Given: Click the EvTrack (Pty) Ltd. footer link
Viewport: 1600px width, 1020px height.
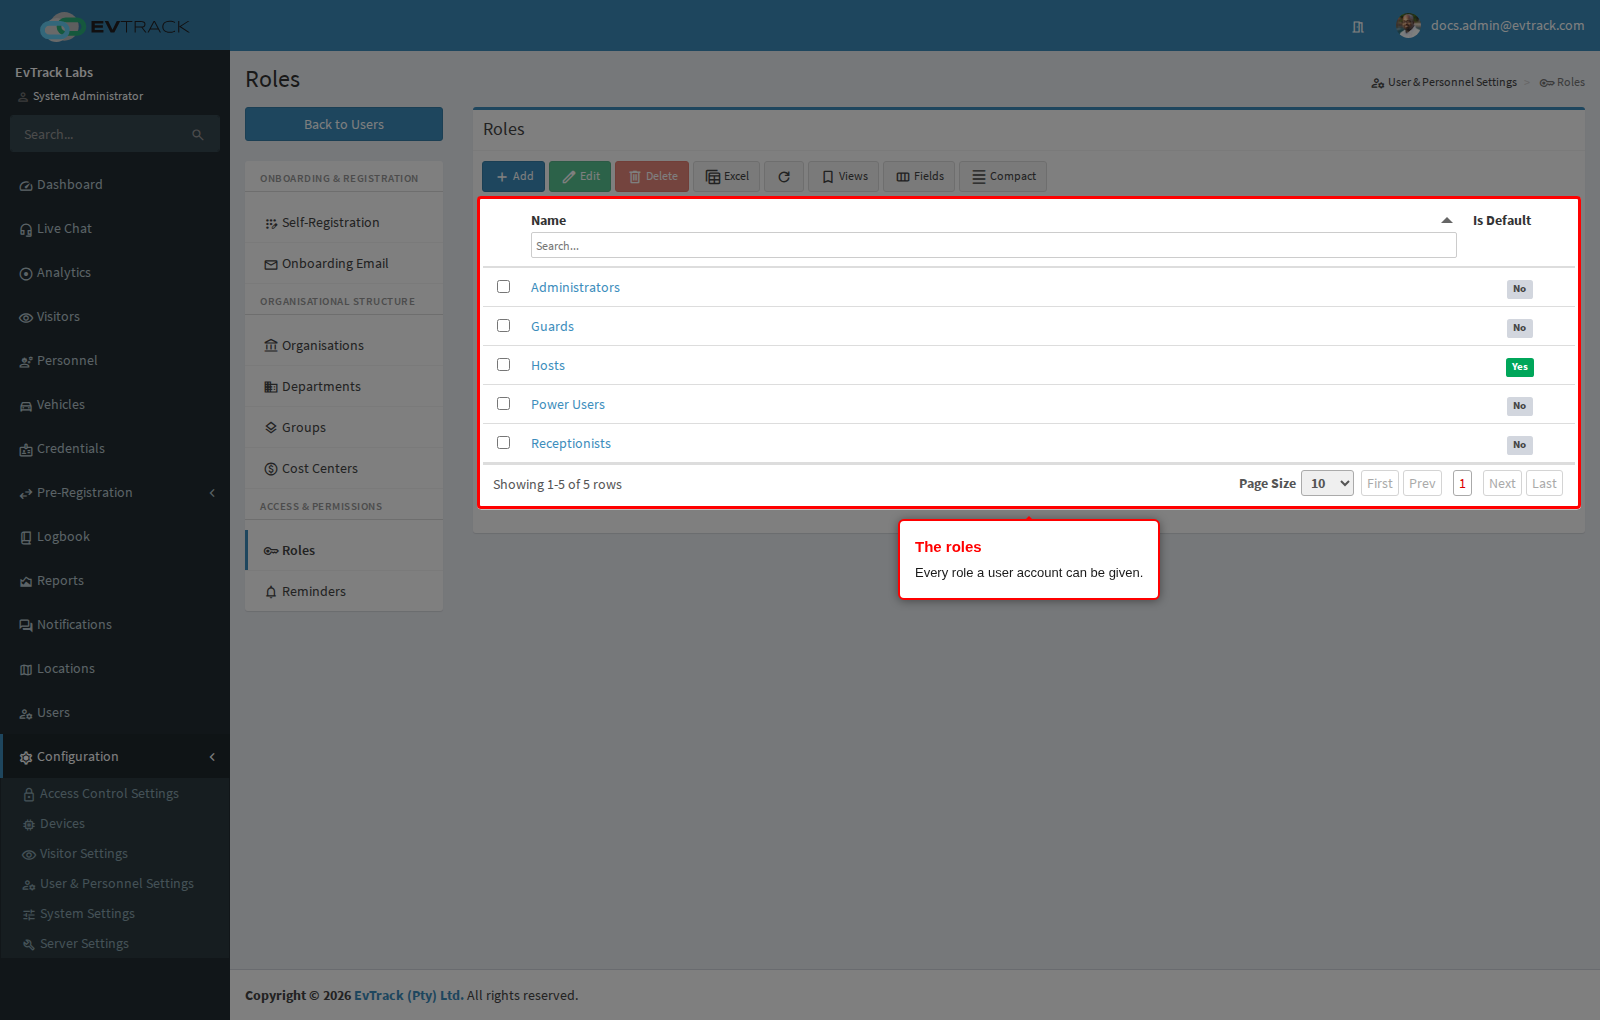Looking at the screenshot, I should pos(409,996).
